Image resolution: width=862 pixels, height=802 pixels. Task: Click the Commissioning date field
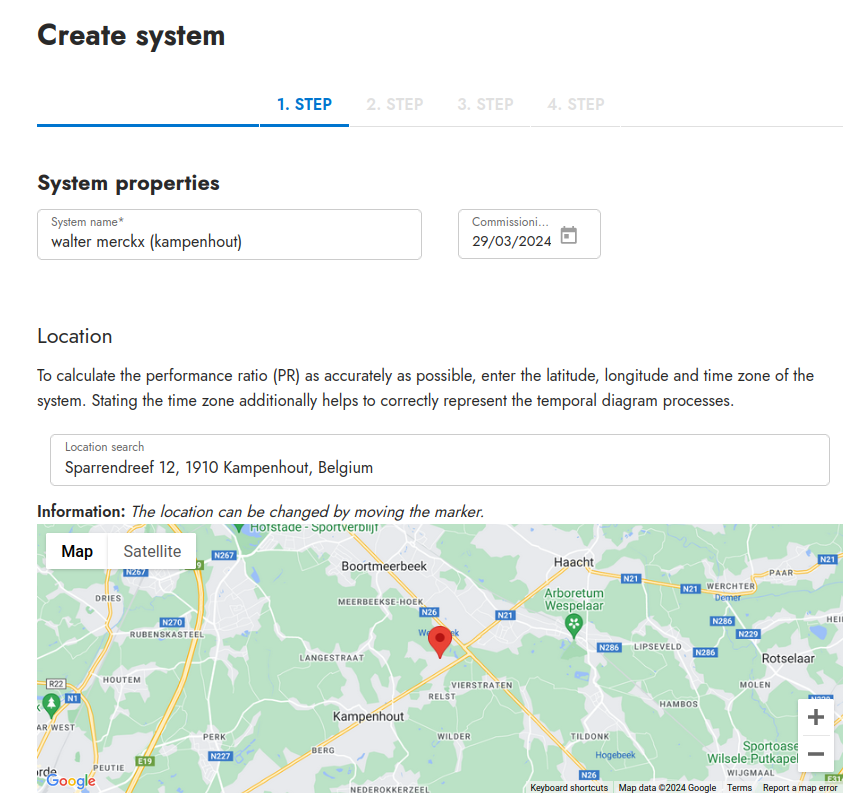[511, 241]
